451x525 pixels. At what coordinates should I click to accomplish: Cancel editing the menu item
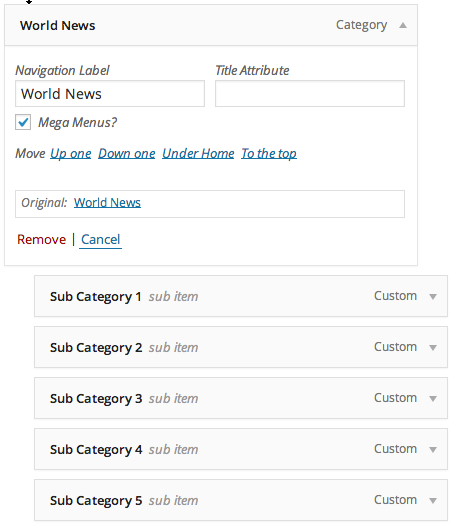point(100,239)
